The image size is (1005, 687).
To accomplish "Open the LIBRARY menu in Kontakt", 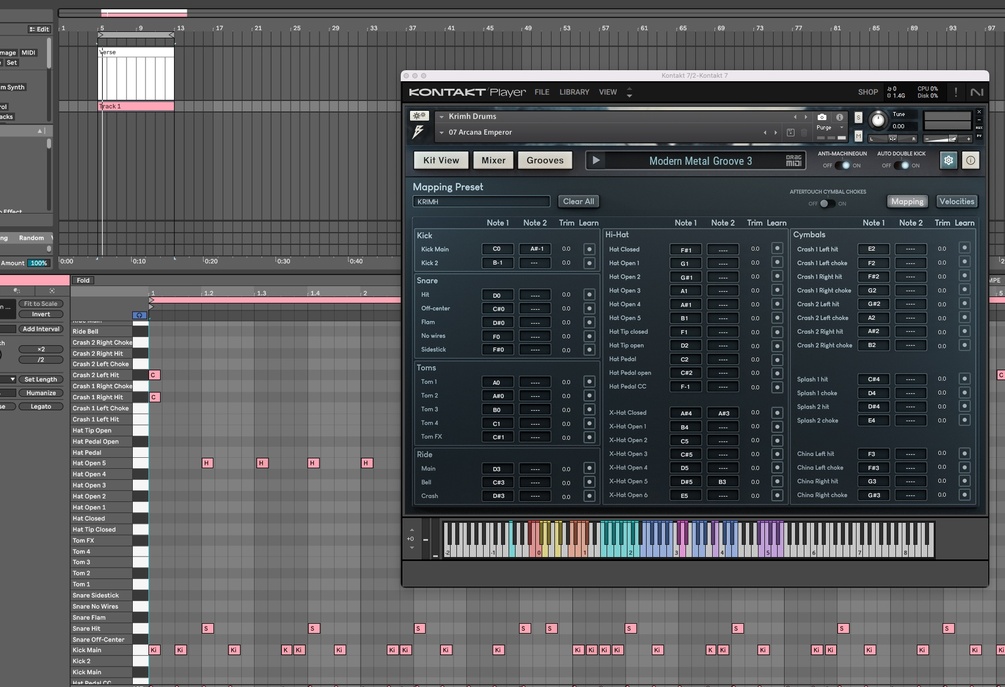I will coord(574,92).
